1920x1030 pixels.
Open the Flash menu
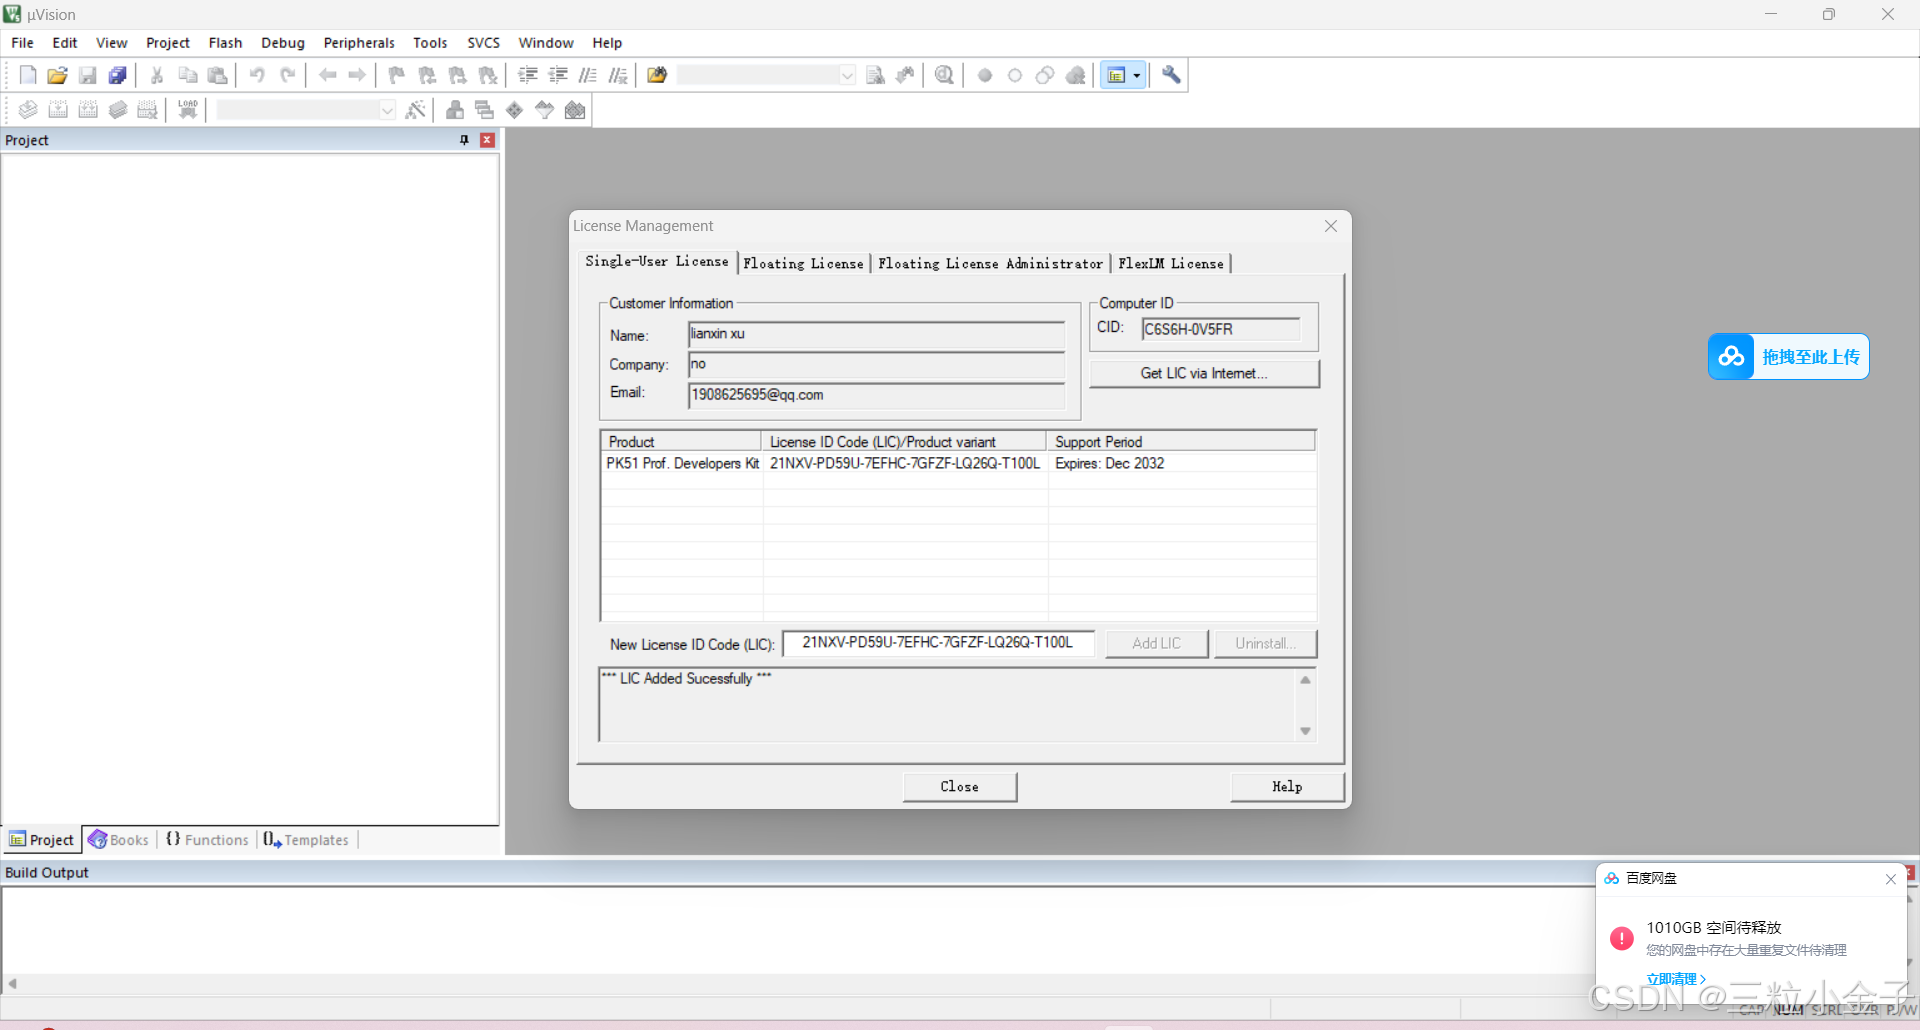pos(225,43)
